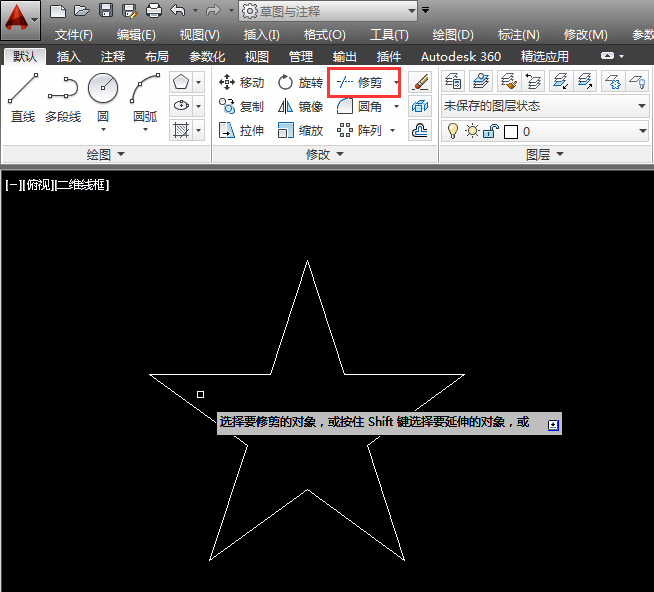Select the hatch pattern tool icon
Viewport: 654px width, 592px height.
click(181, 130)
